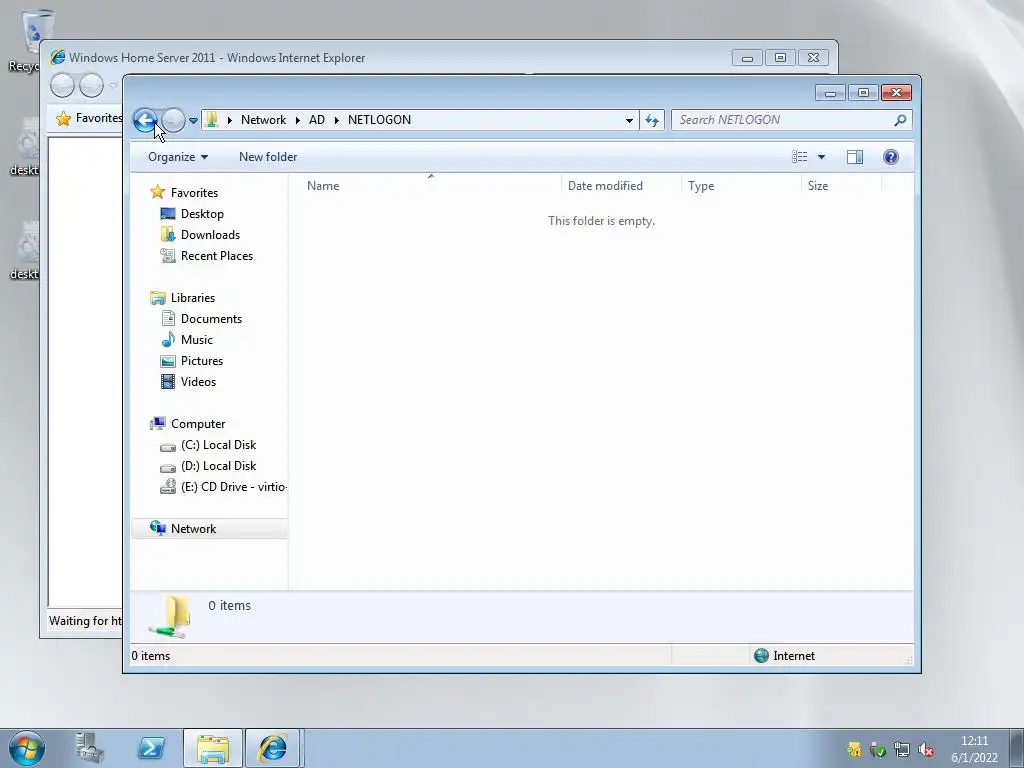
Task: Click the search magnifier icon
Action: 901,120
